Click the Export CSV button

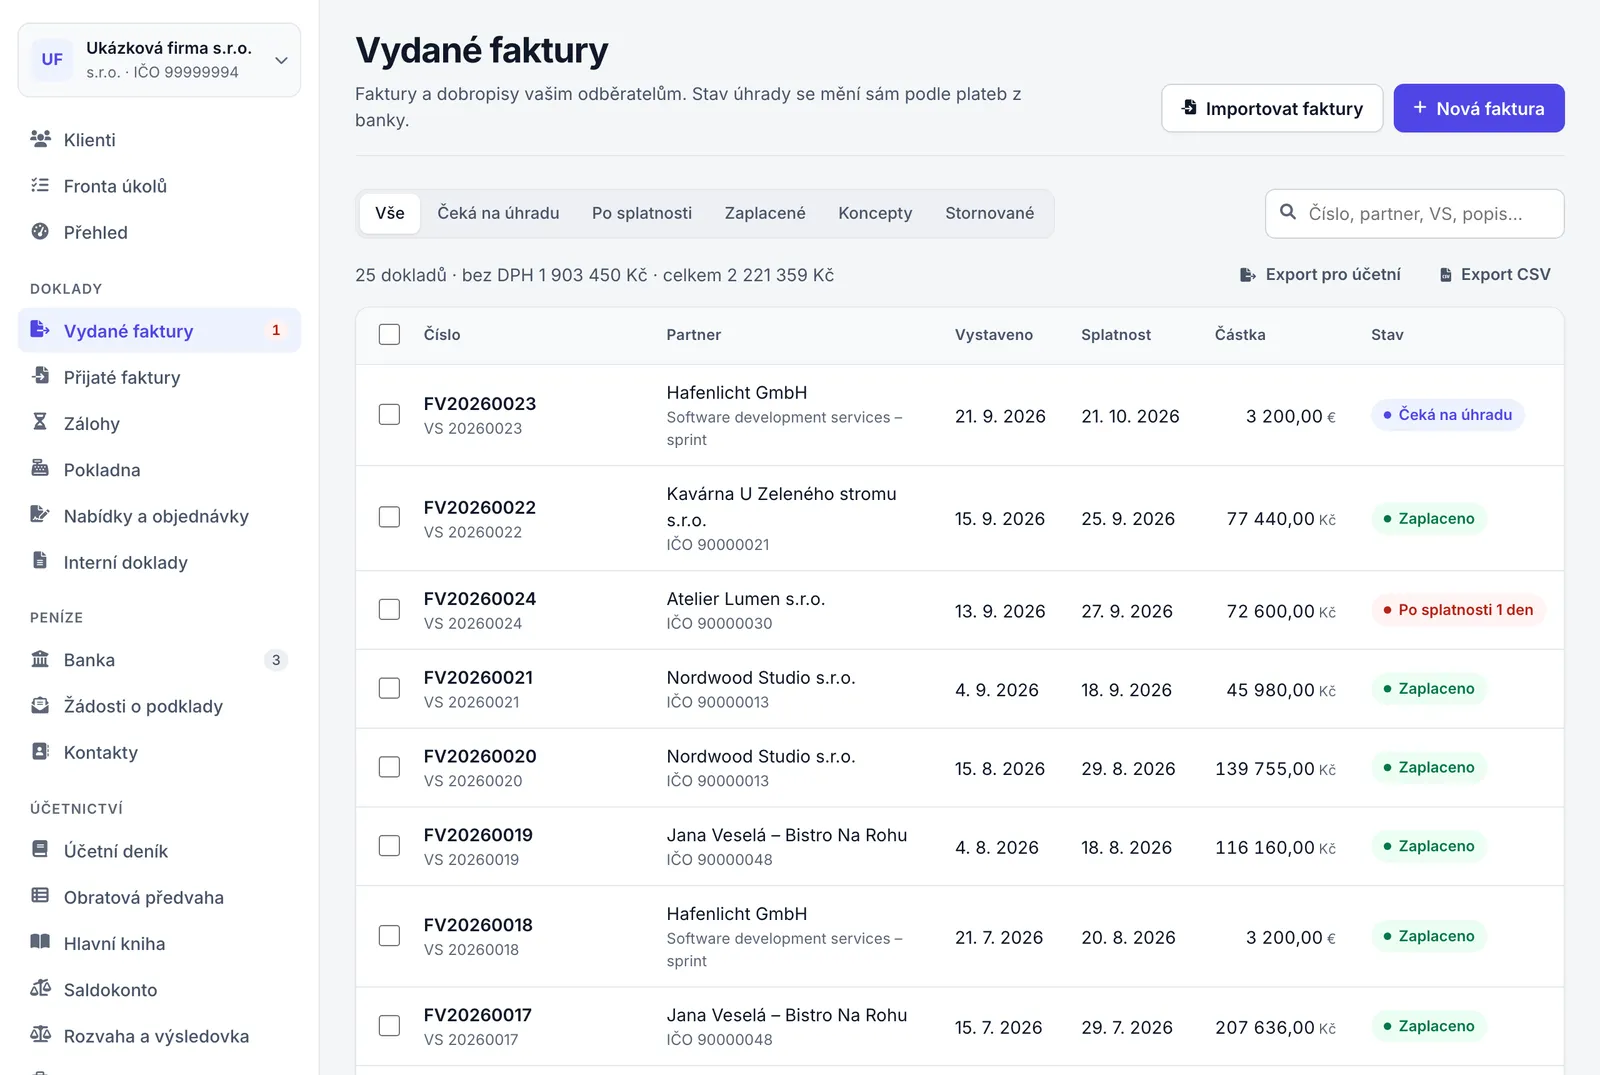[1495, 274]
